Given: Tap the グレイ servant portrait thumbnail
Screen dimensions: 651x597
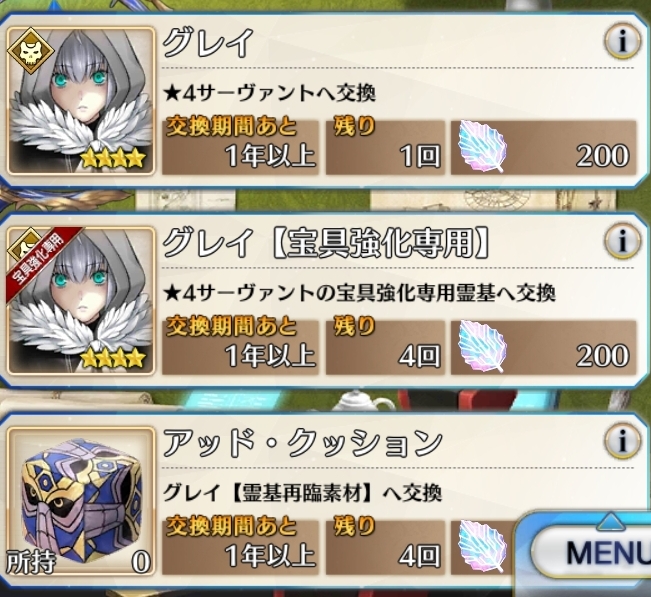Looking at the screenshot, I should (x=81, y=101).
